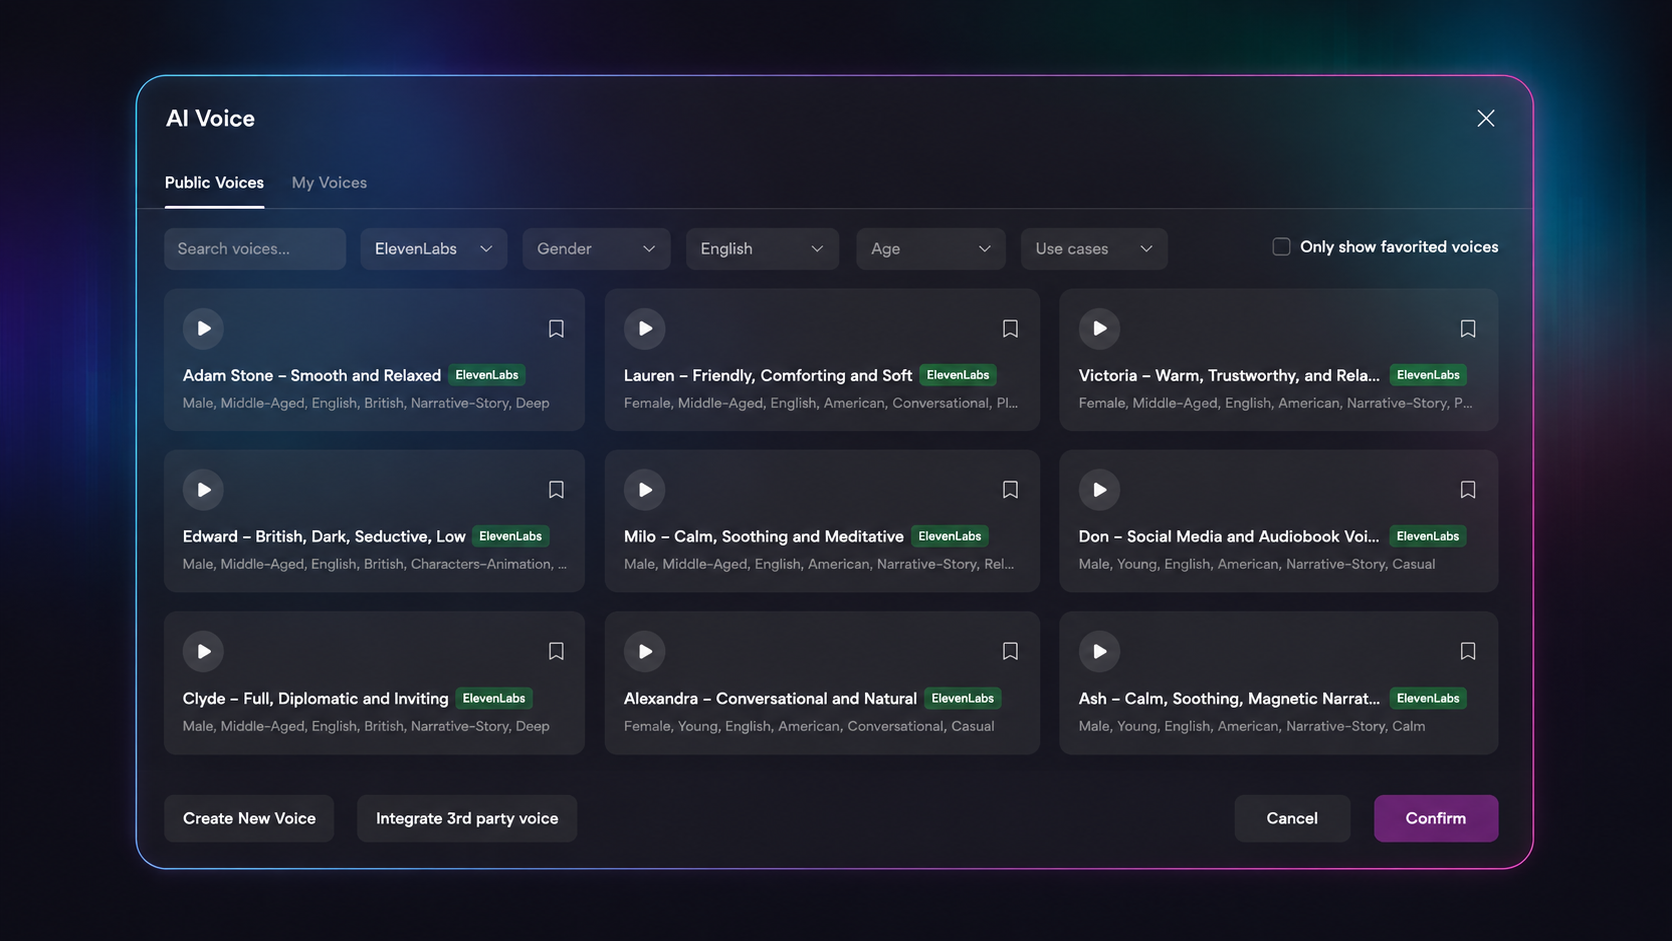The width and height of the screenshot is (1672, 941).
Task: Select the Alexandra – Conversational voice title
Action: [x=770, y=699]
